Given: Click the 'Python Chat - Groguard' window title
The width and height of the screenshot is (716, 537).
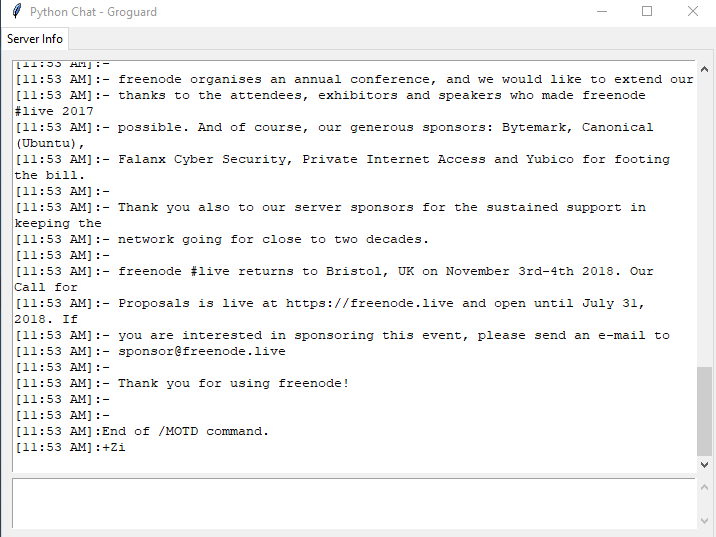Looking at the screenshot, I should 93,12.
